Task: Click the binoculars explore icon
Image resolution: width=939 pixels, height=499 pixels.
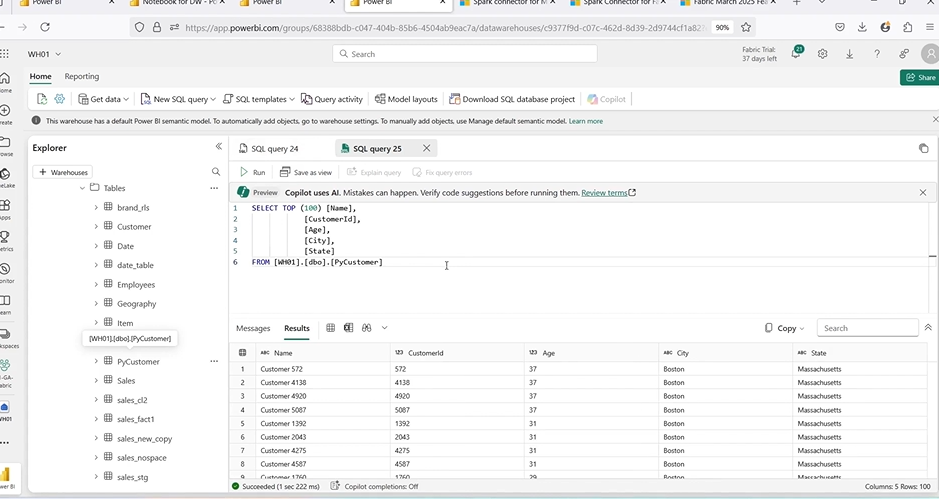Action: pos(366,328)
